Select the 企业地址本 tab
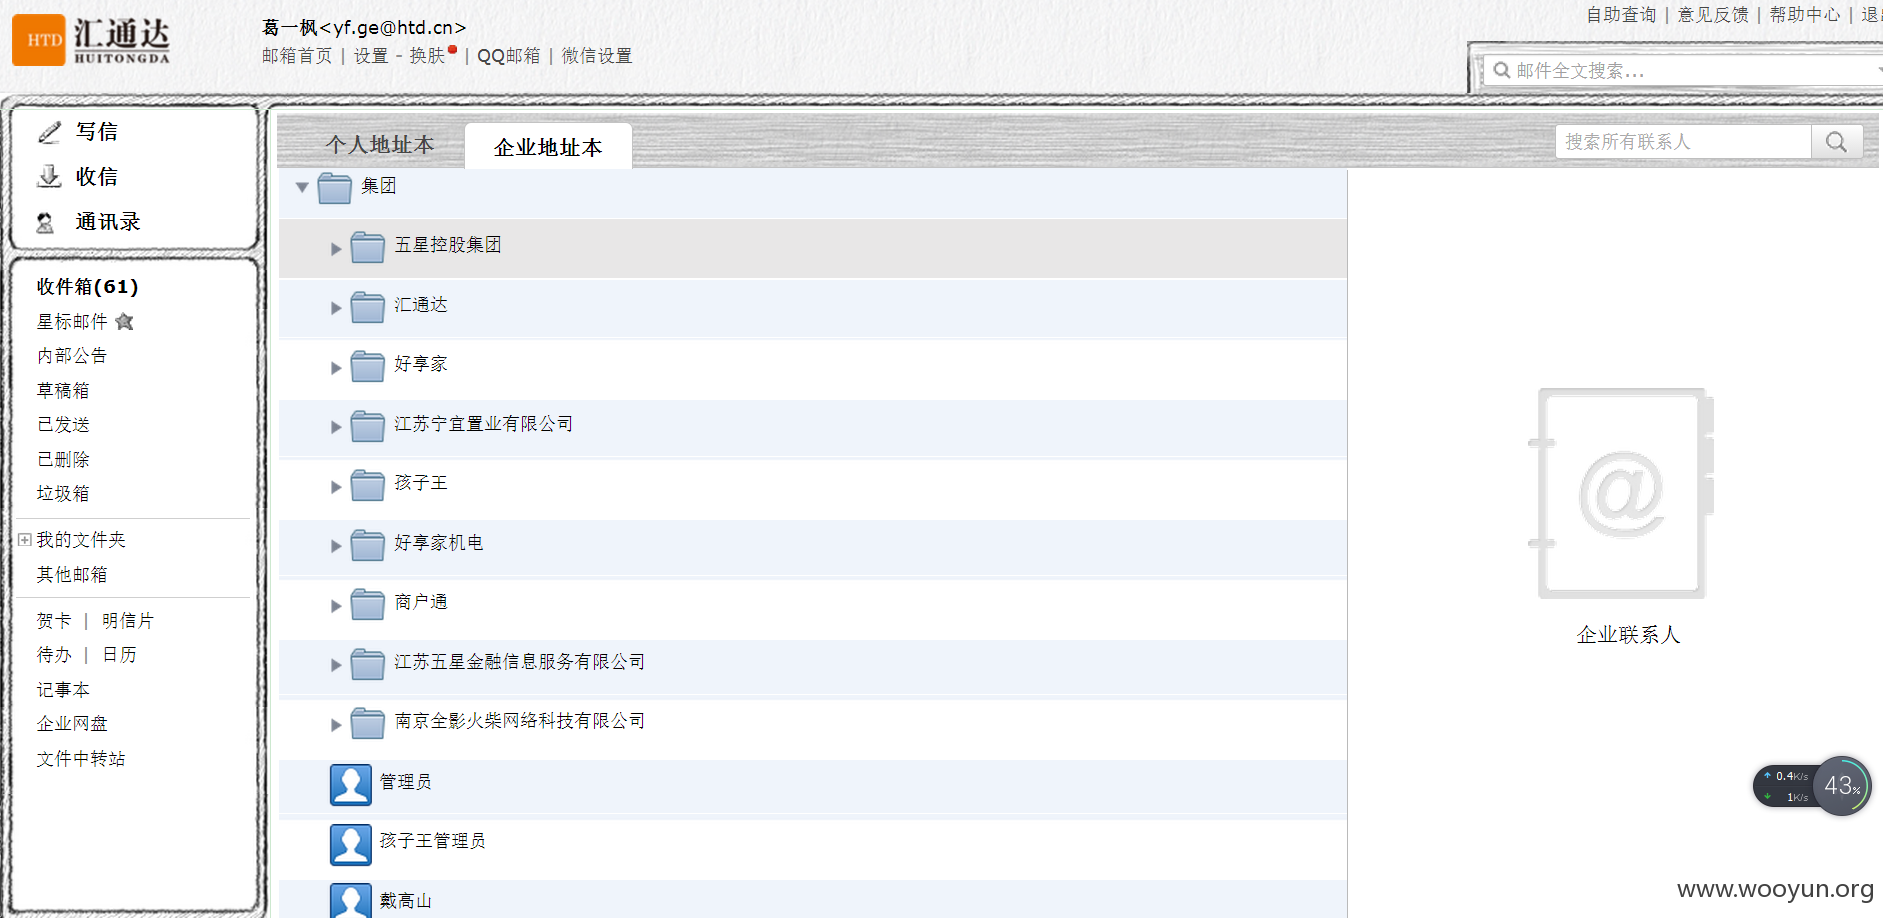Image resolution: width=1883 pixels, height=918 pixels. tap(548, 147)
